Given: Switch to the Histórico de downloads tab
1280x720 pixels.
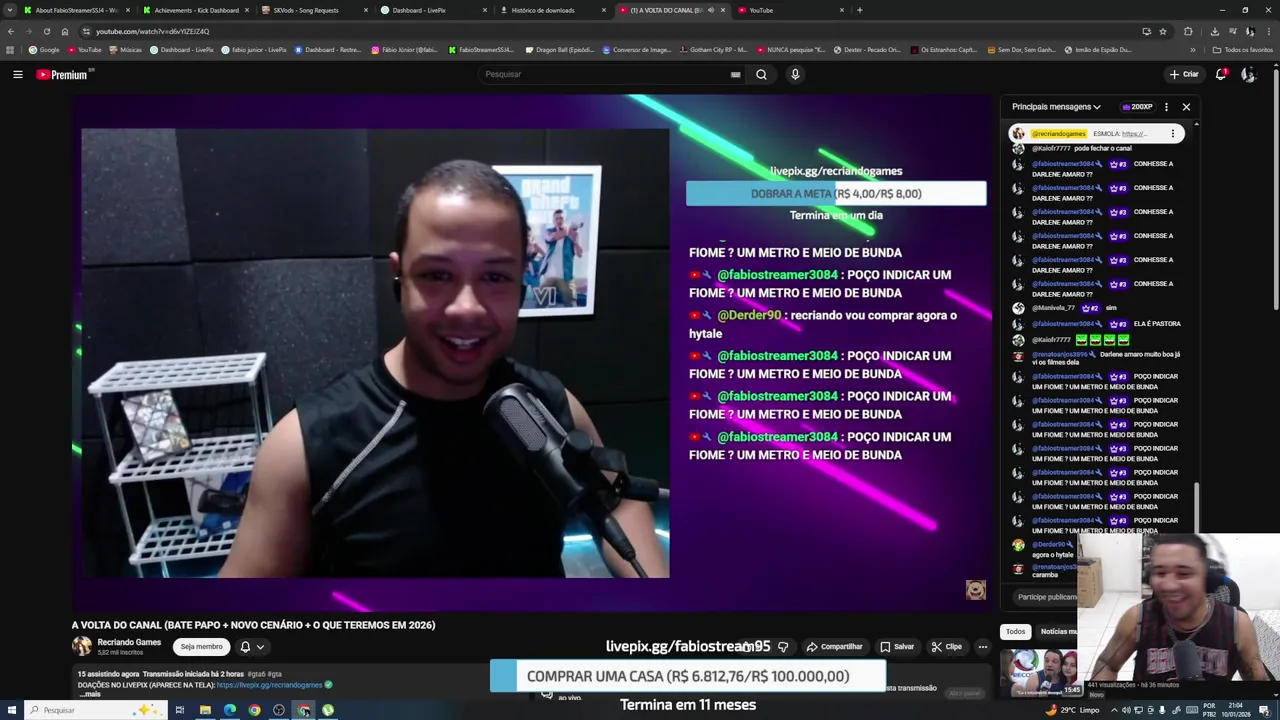Looking at the screenshot, I should (x=552, y=10).
